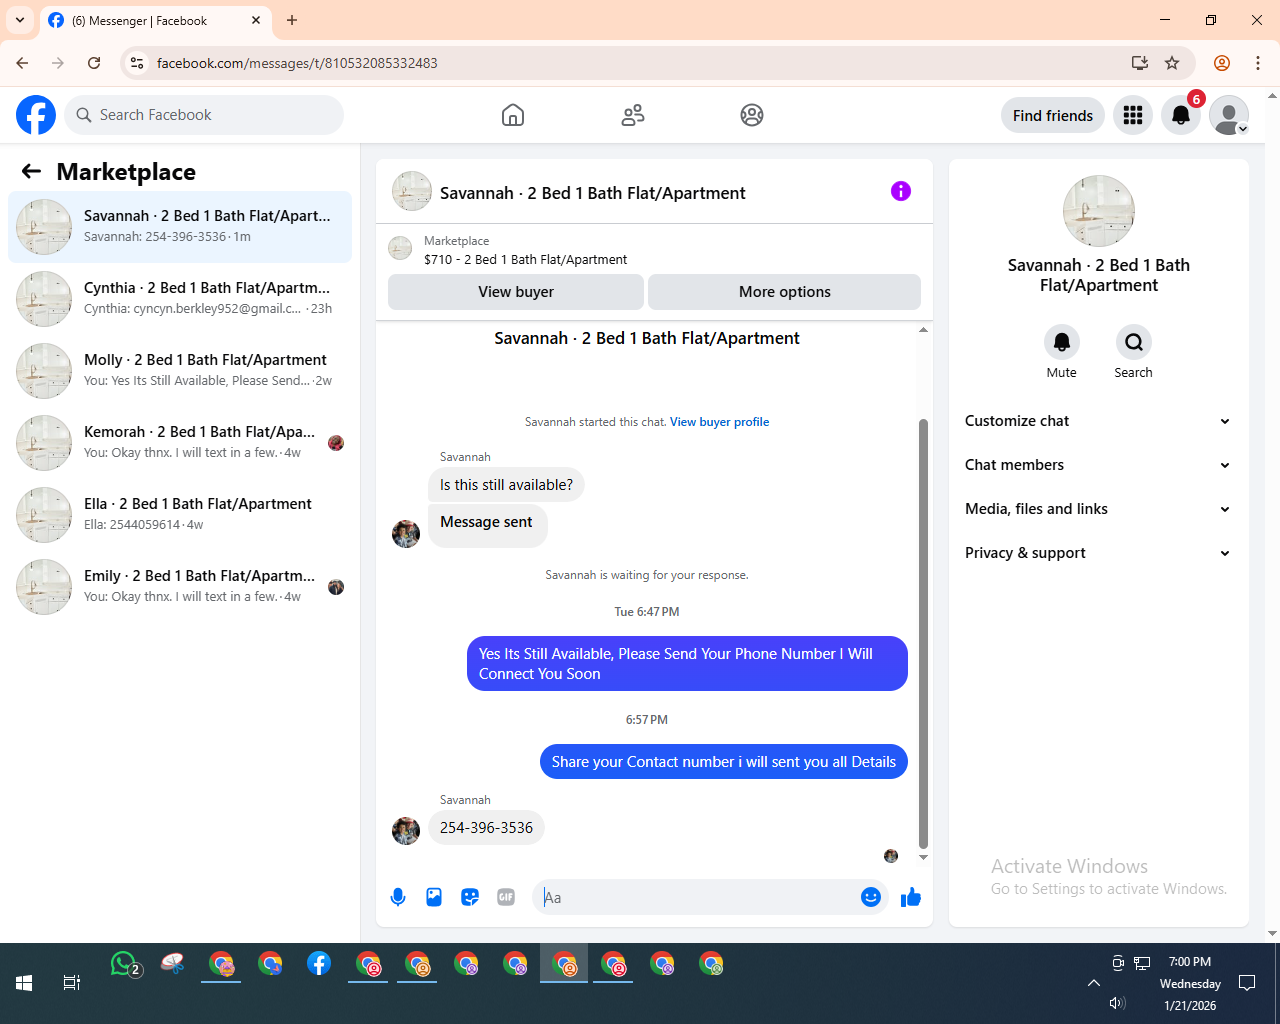The height and width of the screenshot is (1024, 1280).
Task: Click the taskbar clock showing 7:00 PM
Action: pyautogui.click(x=1190, y=983)
